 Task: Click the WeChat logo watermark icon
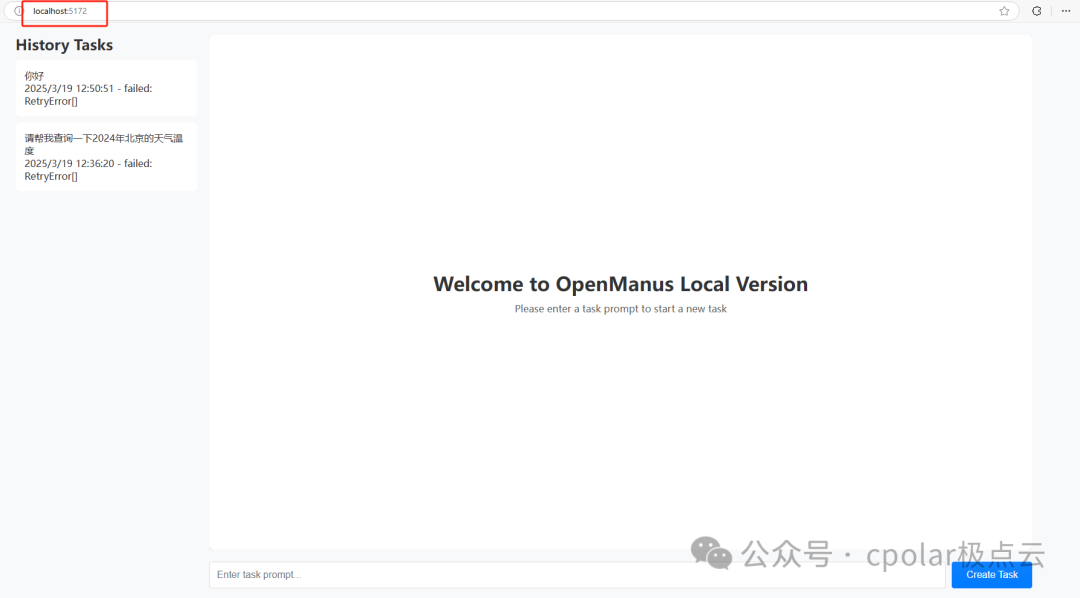(x=712, y=553)
